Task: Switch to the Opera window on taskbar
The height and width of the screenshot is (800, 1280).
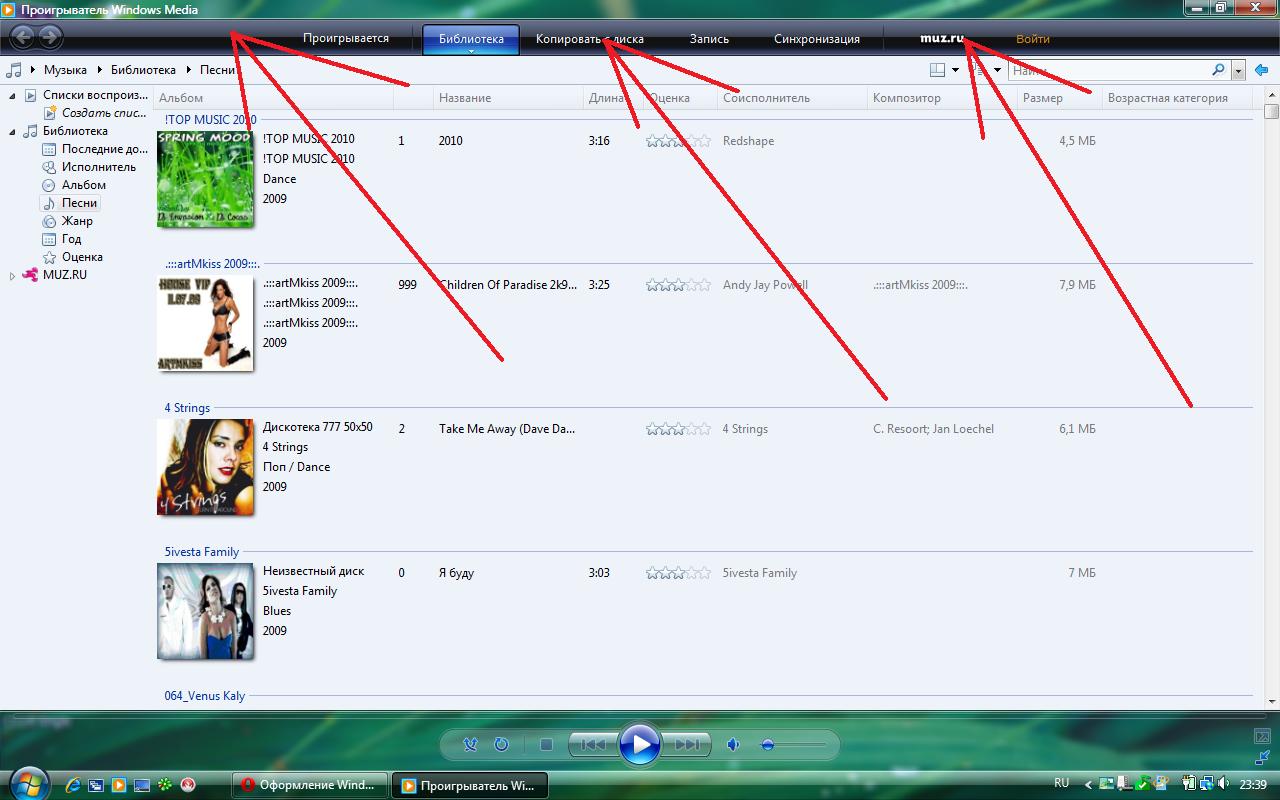Action: click(x=309, y=785)
